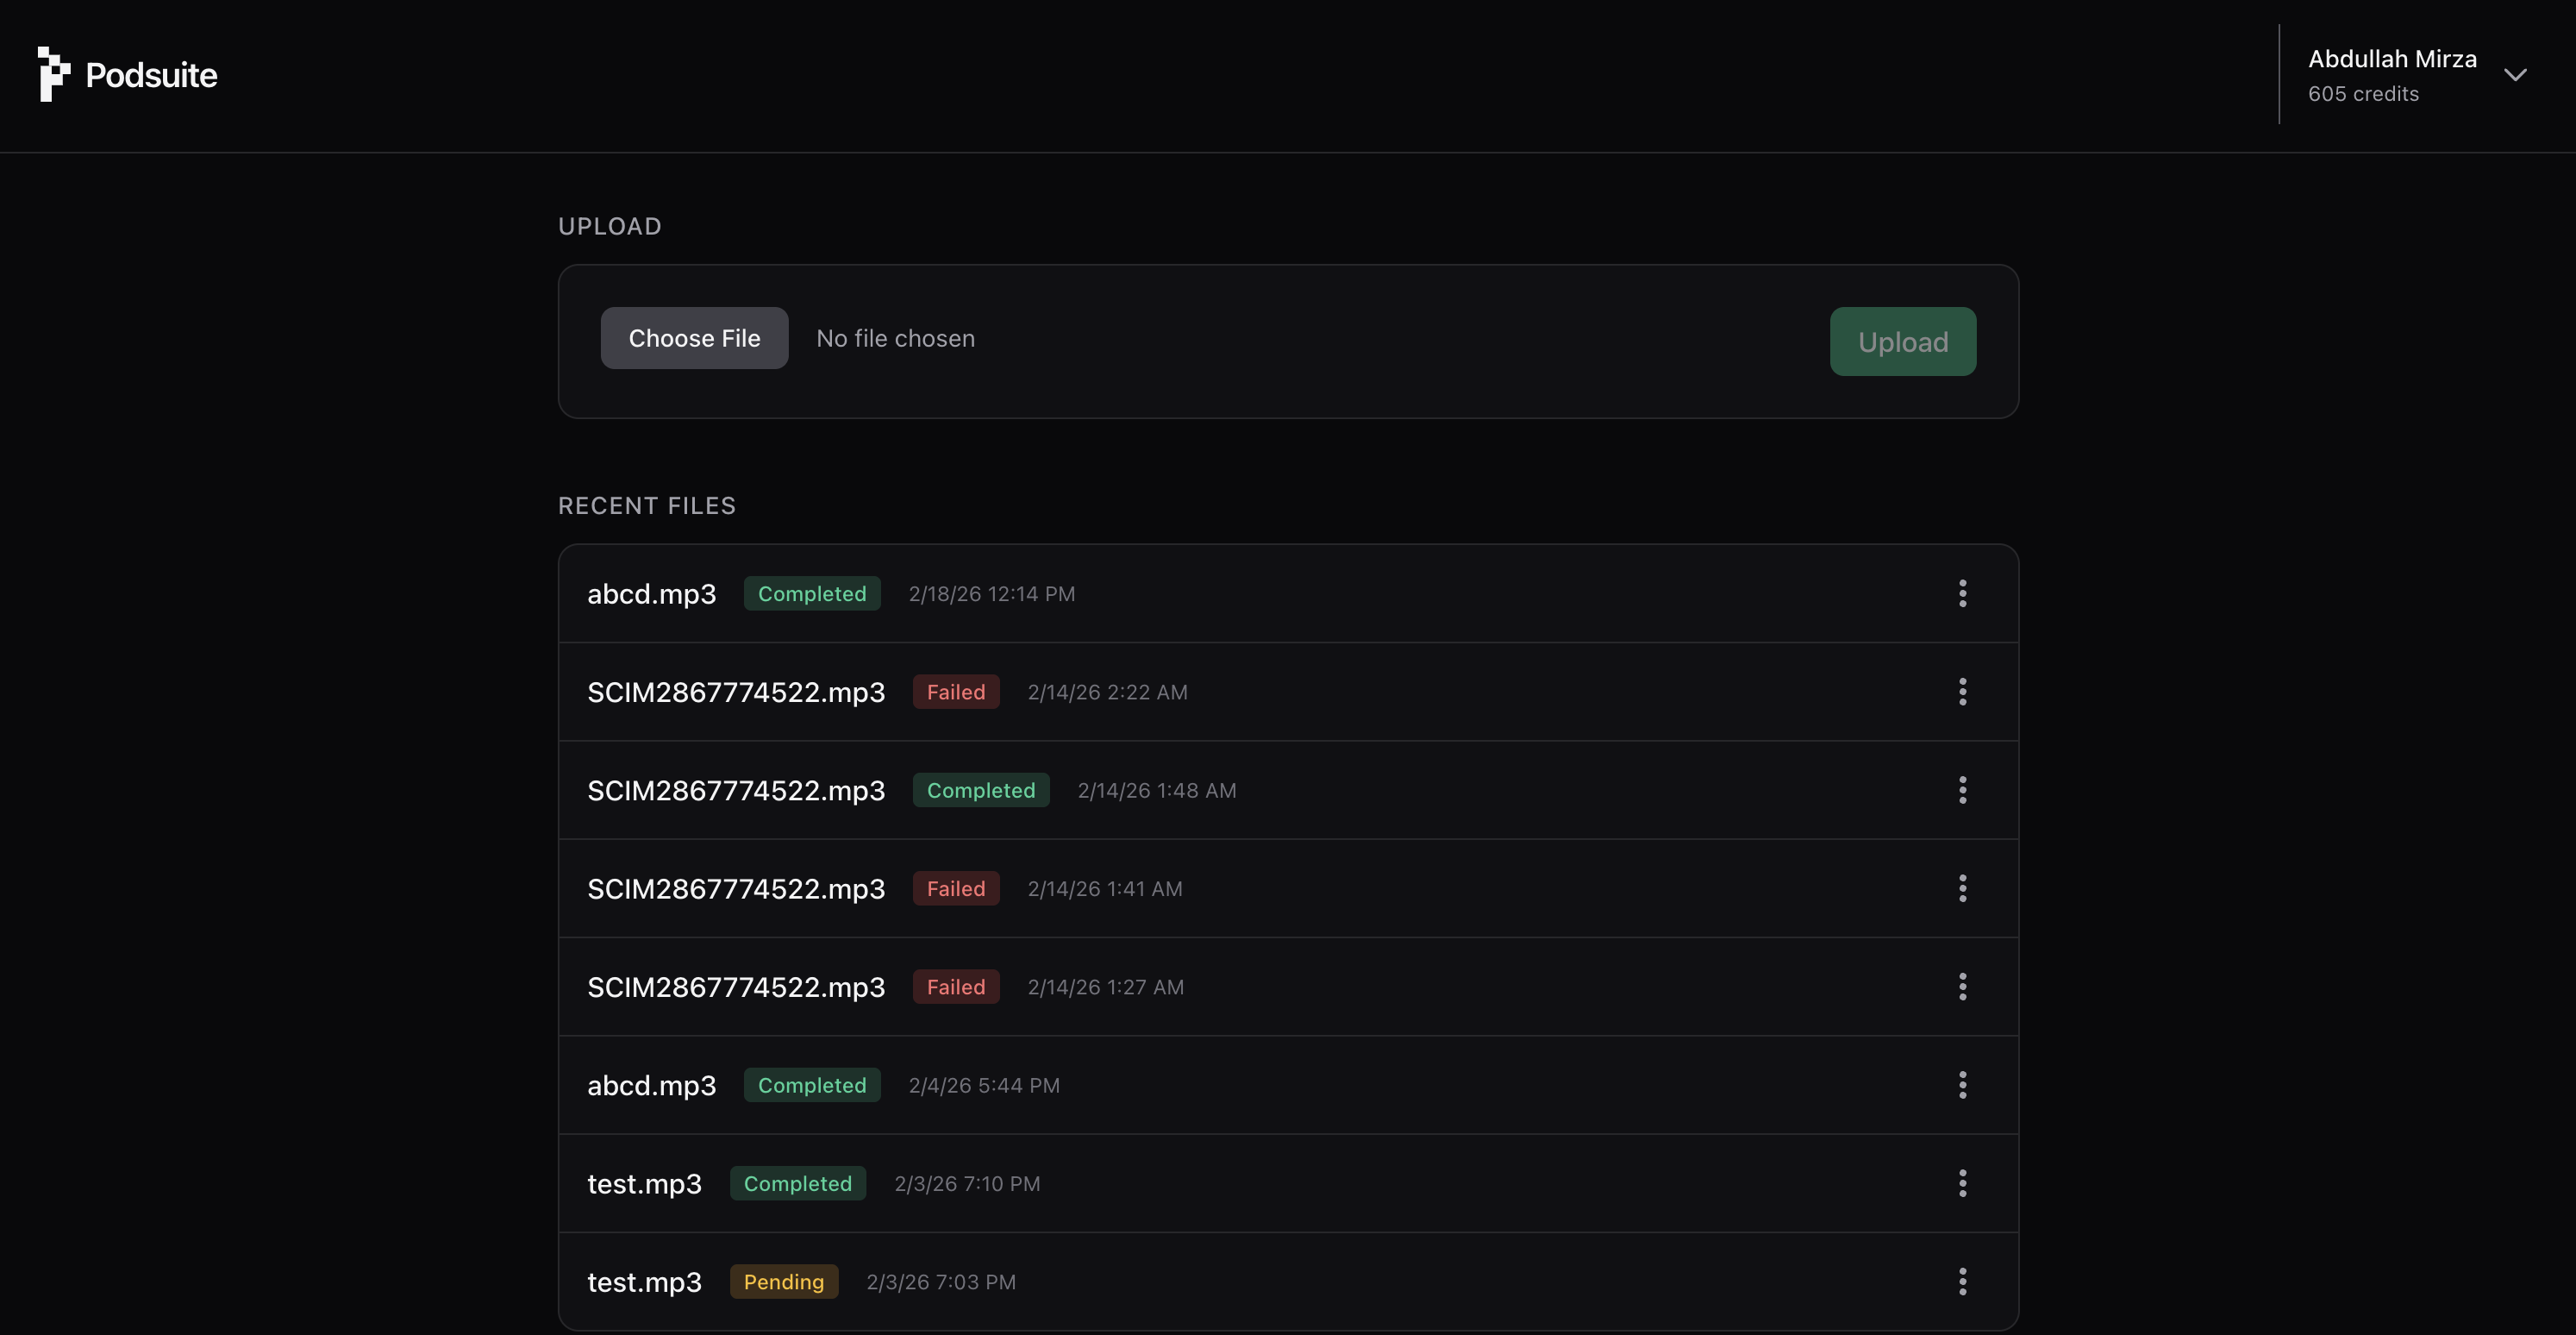
Task: Open the menu for the completed test.mp3 row
Action: tap(1962, 1183)
